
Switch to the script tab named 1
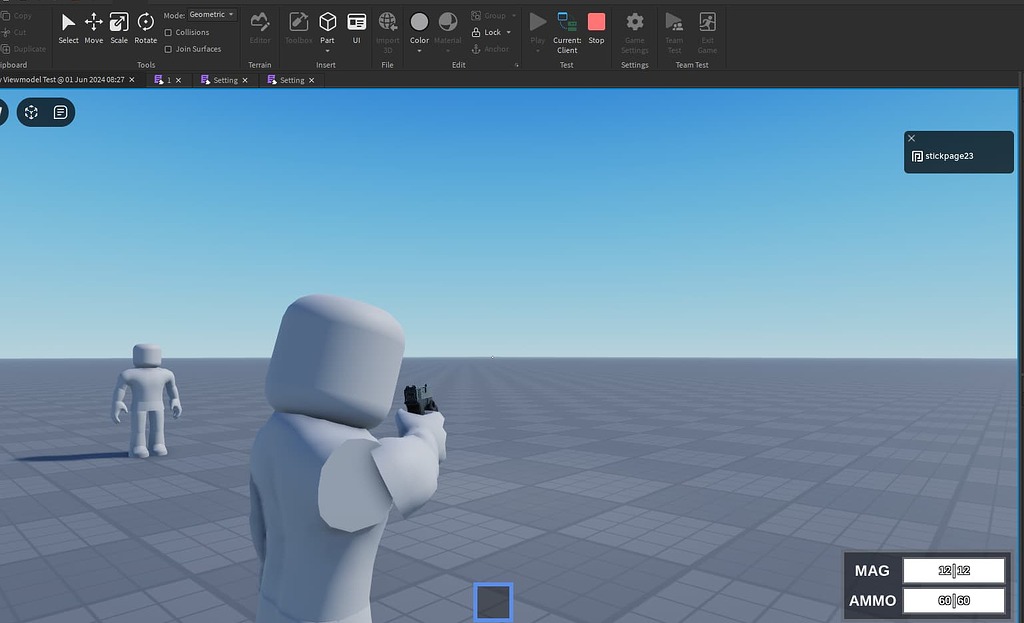coord(165,80)
